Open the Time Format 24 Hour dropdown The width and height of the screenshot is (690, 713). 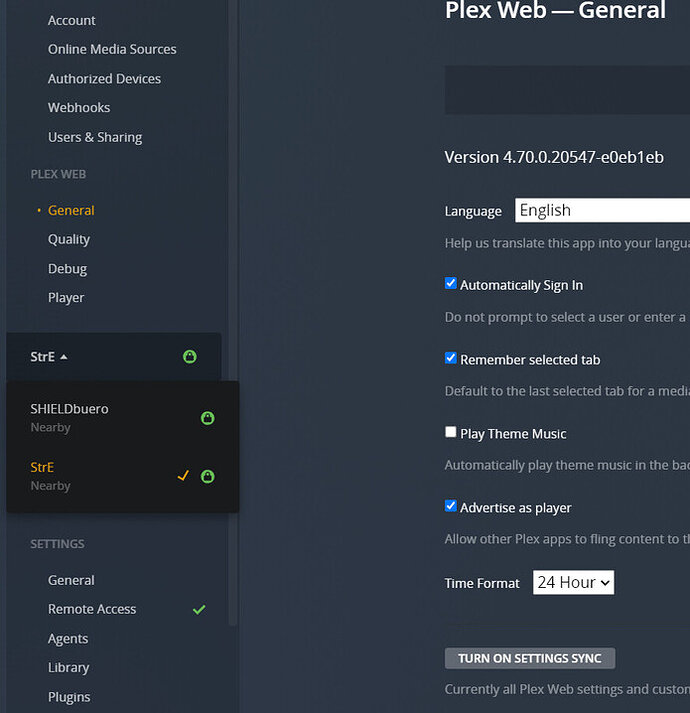point(573,582)
